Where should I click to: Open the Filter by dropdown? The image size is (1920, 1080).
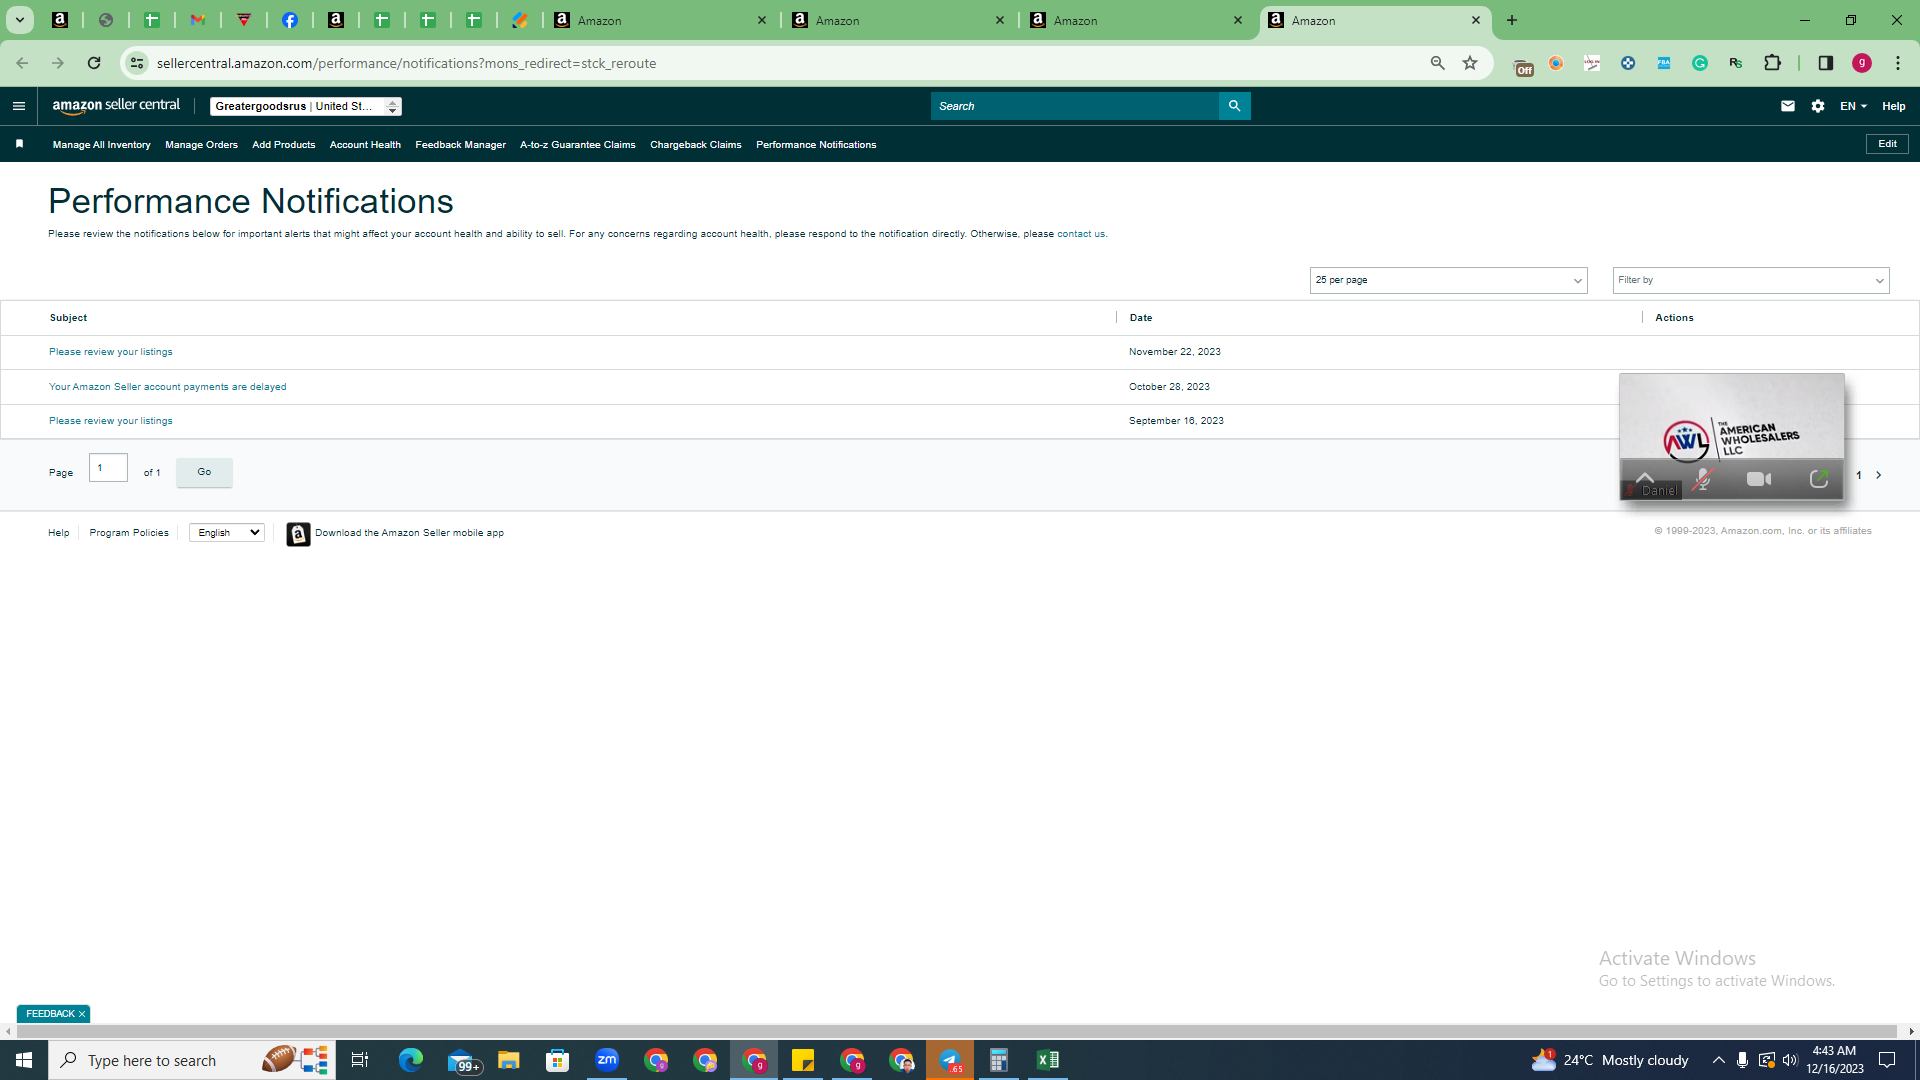pos(1751,280)
